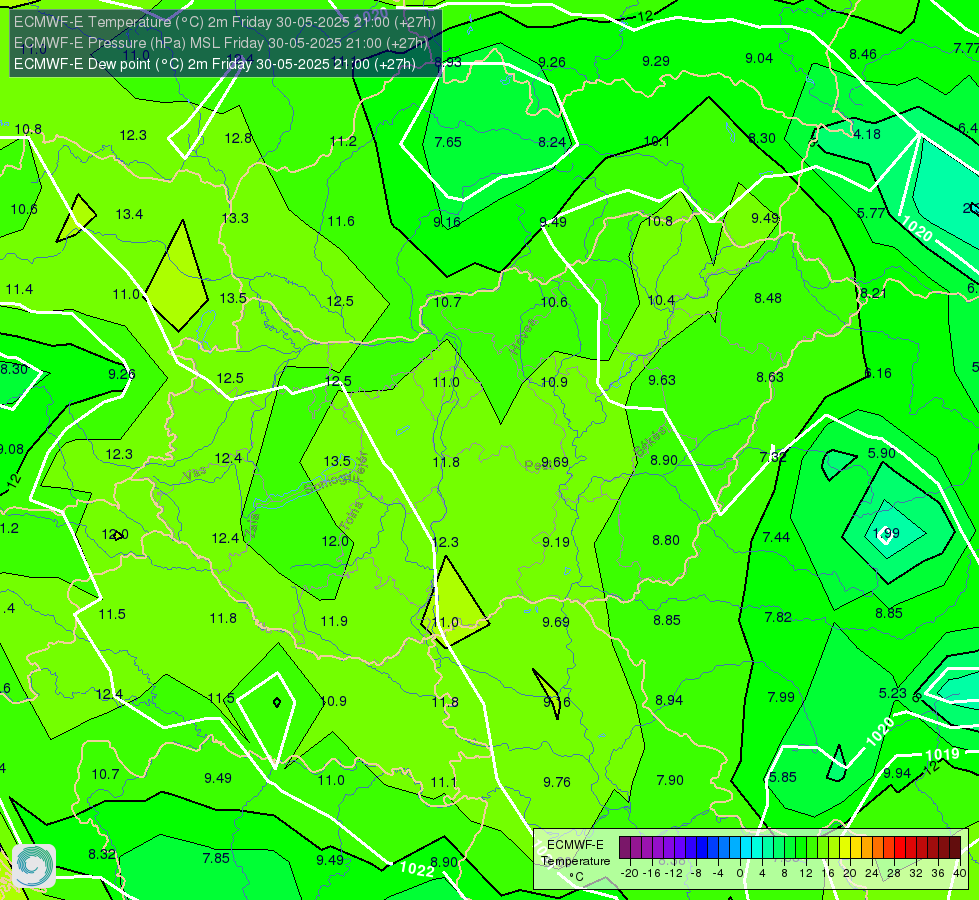Click the swirl logo icon
979x900 pixels.
tap(34, 866)
